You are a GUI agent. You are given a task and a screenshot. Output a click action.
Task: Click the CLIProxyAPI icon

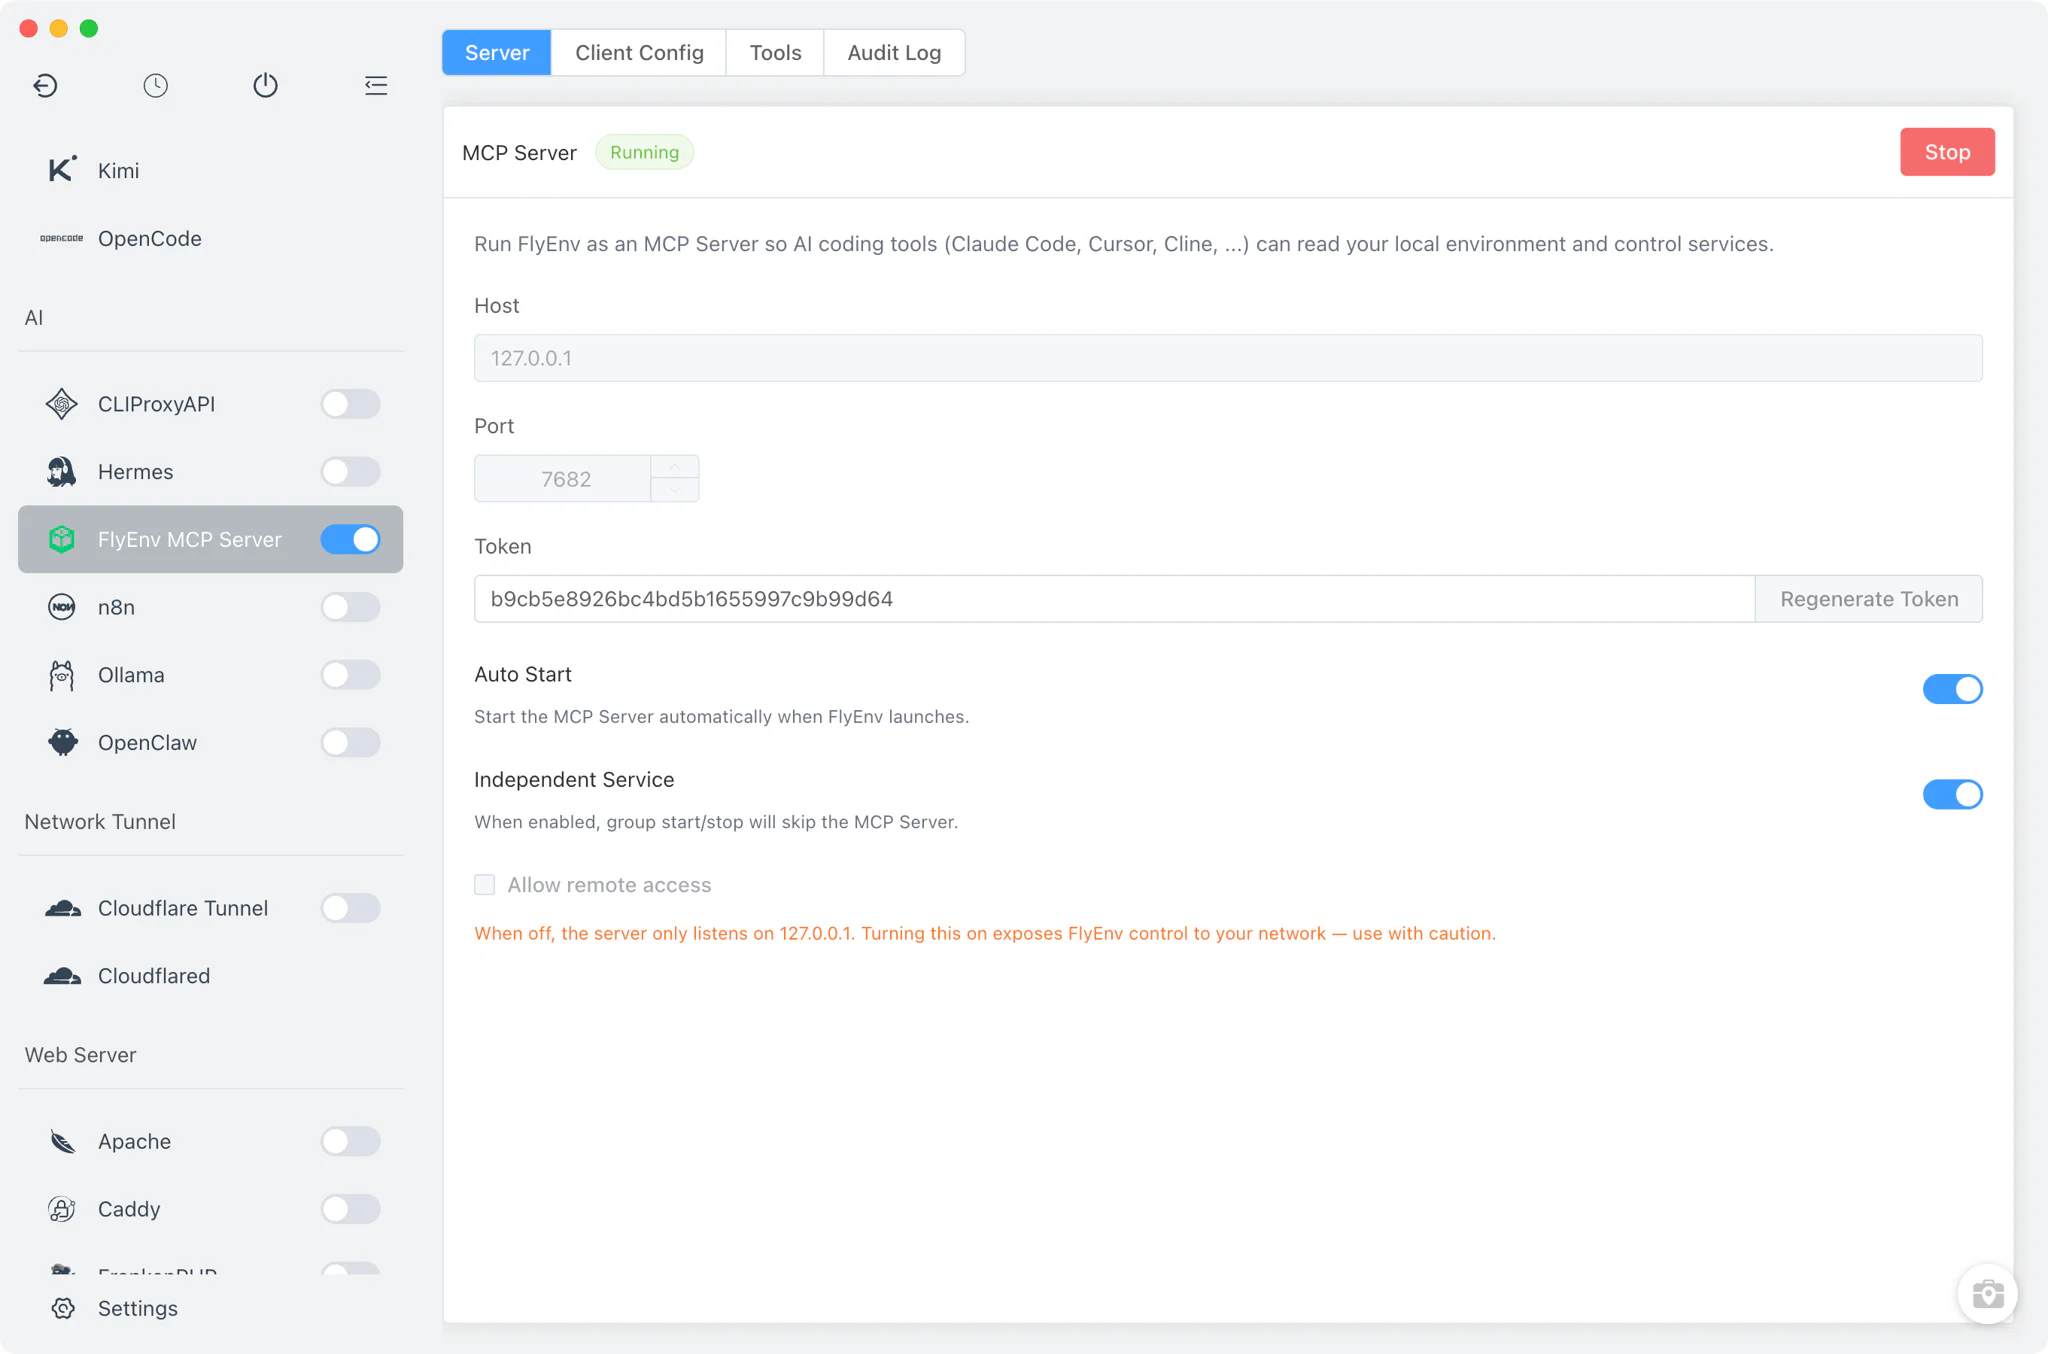[62, 404]
